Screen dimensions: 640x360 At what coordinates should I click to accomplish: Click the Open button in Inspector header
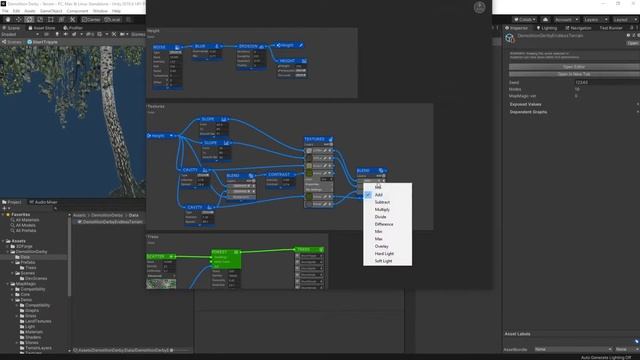[x=633, y=43]
